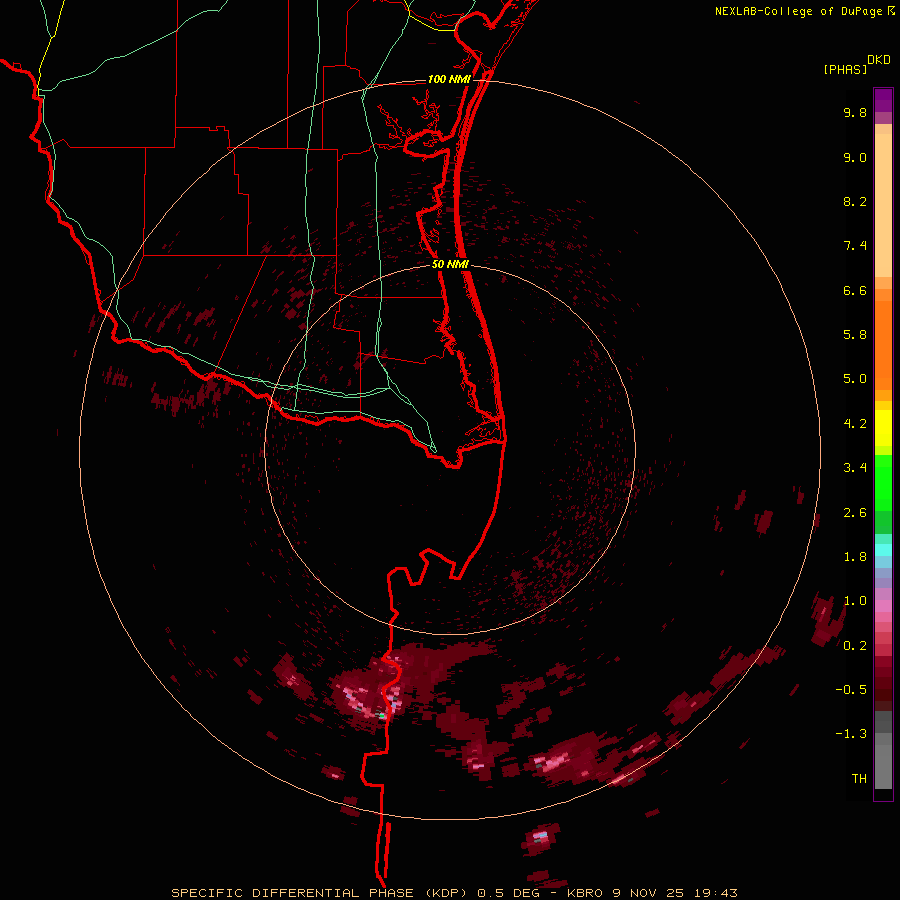
Task: Click the 100 NMI range ring label
Action: coord(449,79)
